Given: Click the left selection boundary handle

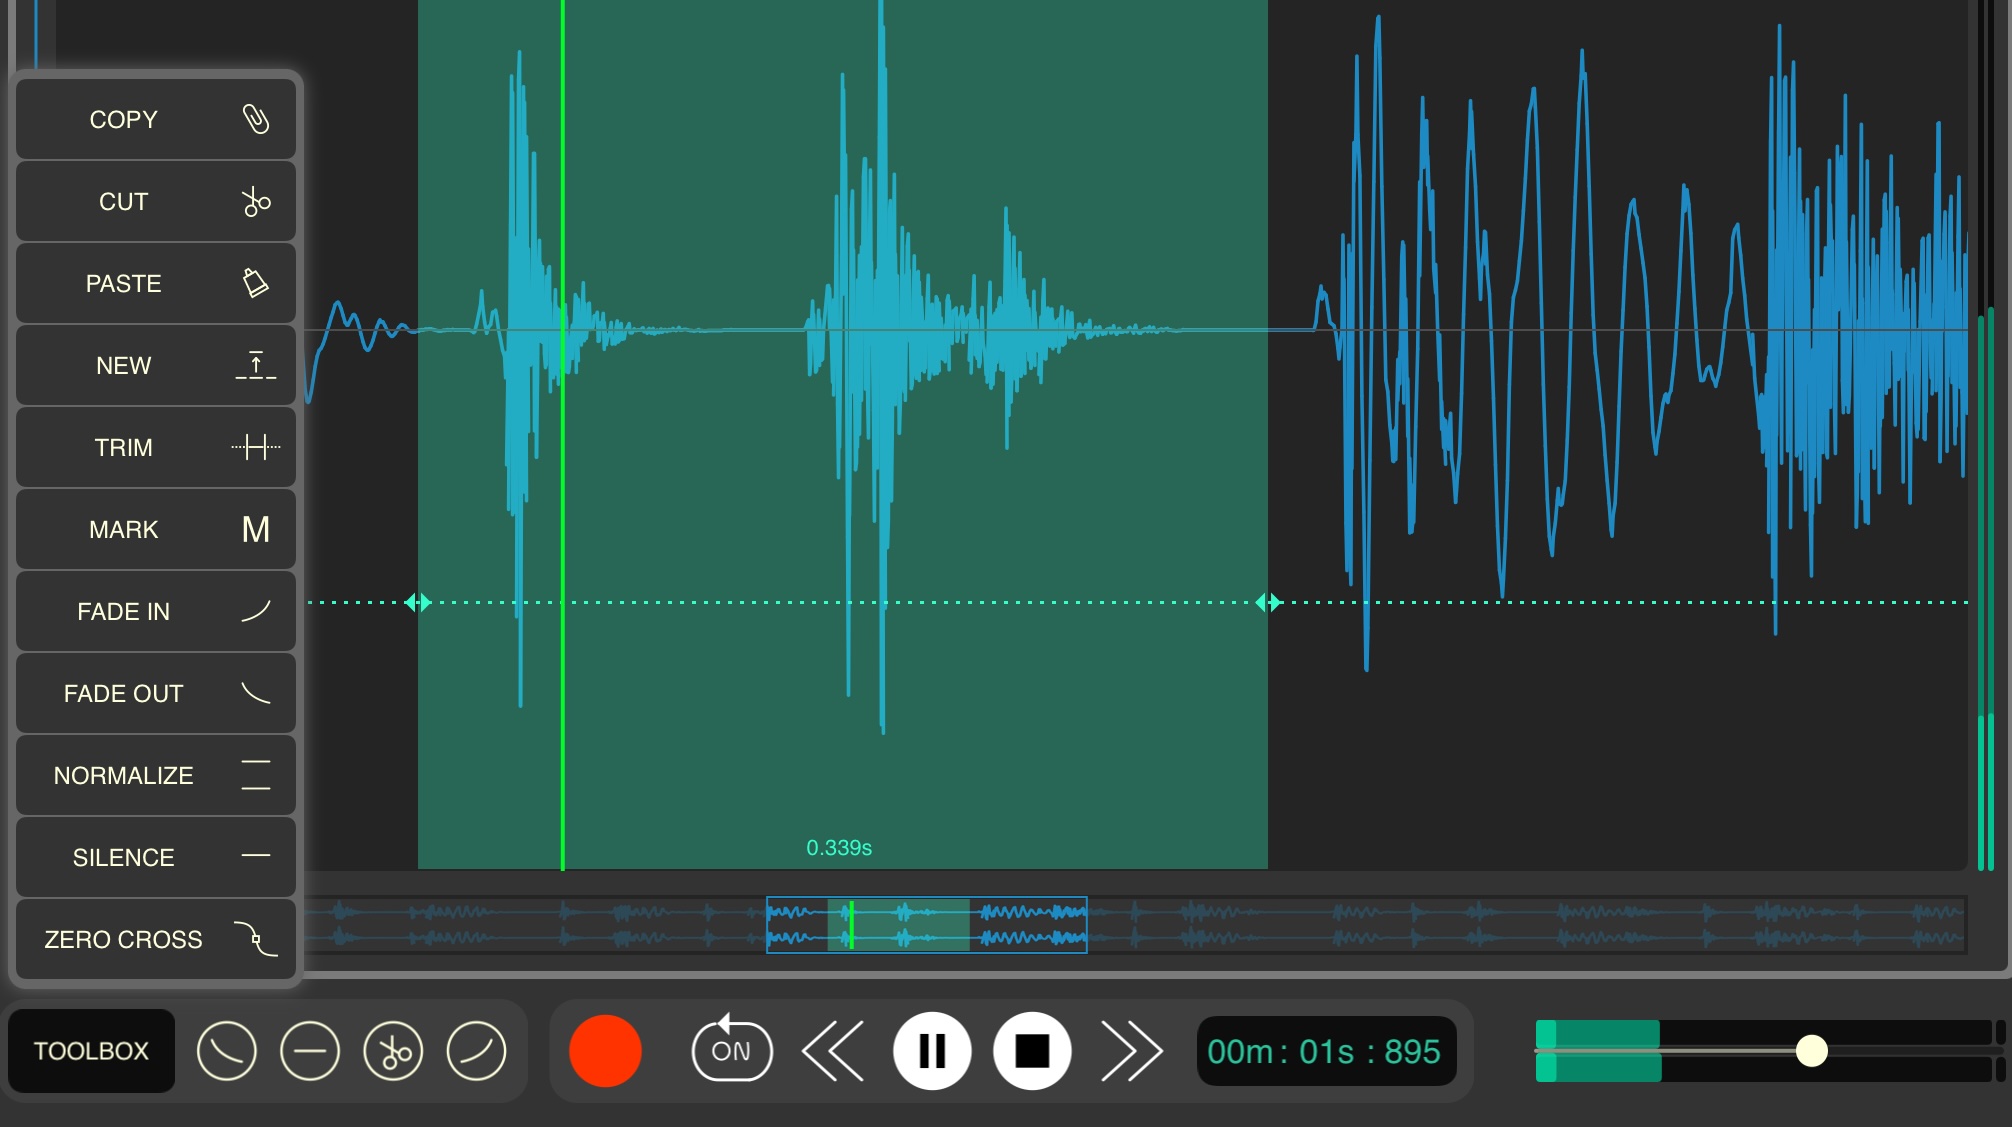Looking at the screenshot, I should tap(418, 602).
